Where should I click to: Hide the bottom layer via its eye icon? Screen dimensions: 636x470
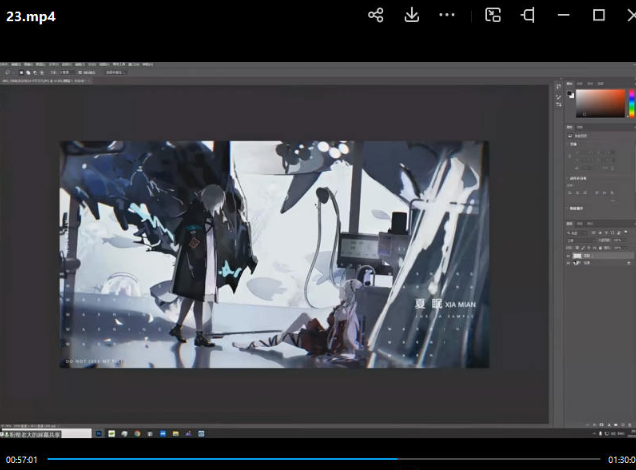568,263
